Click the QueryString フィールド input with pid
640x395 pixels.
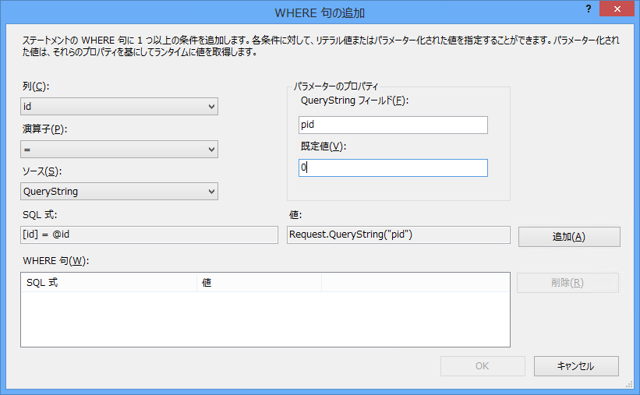[x=393, y=125]
